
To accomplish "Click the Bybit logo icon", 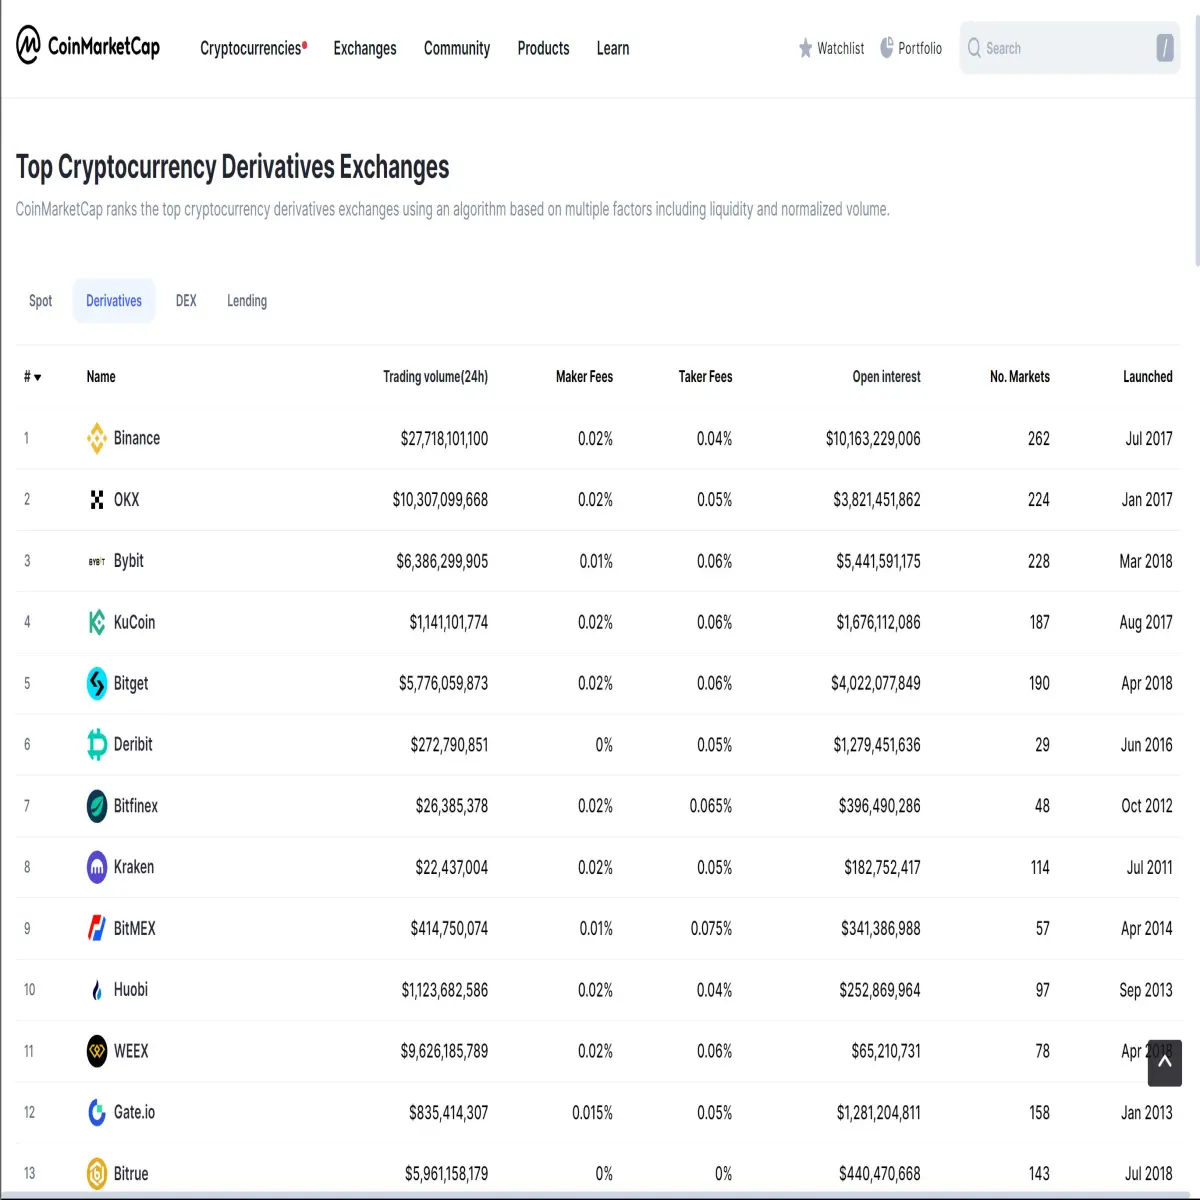I will pos(97,562).
